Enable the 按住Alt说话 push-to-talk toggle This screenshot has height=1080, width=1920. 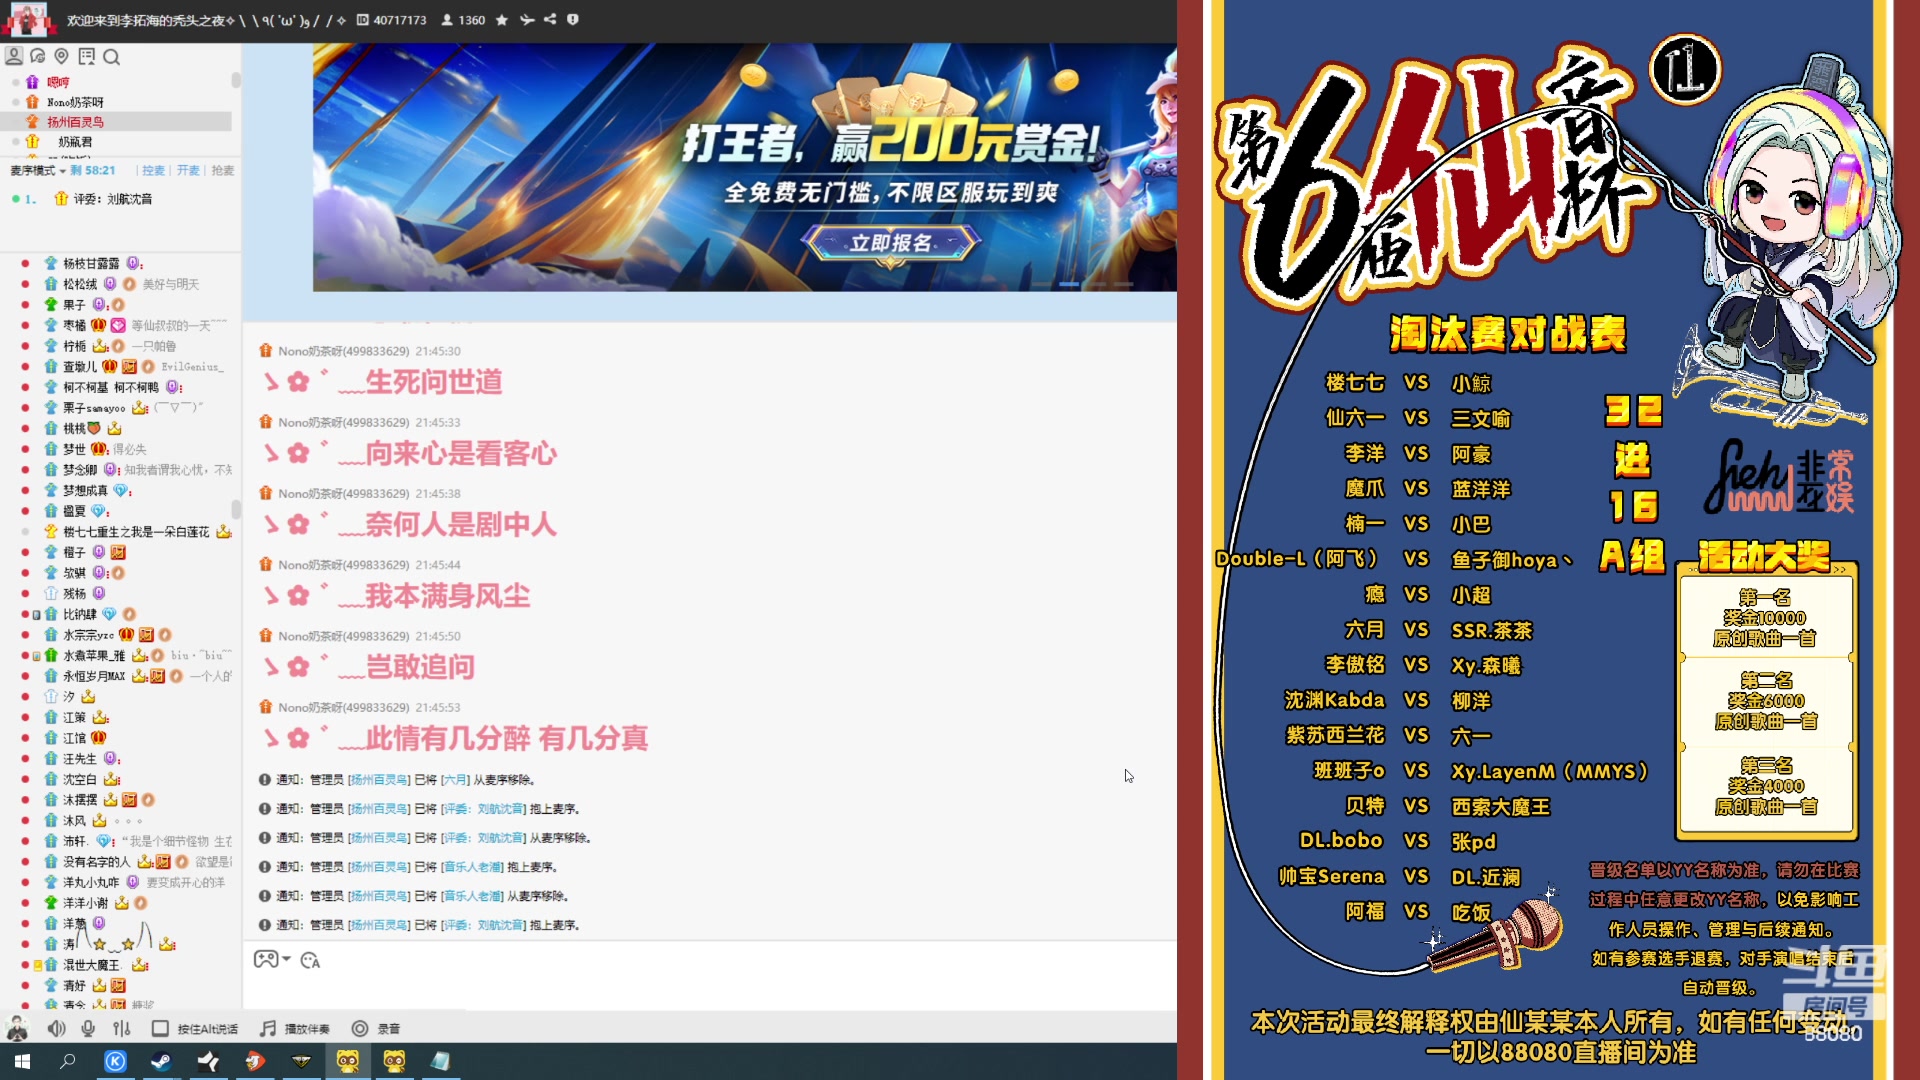point(160,1027)
